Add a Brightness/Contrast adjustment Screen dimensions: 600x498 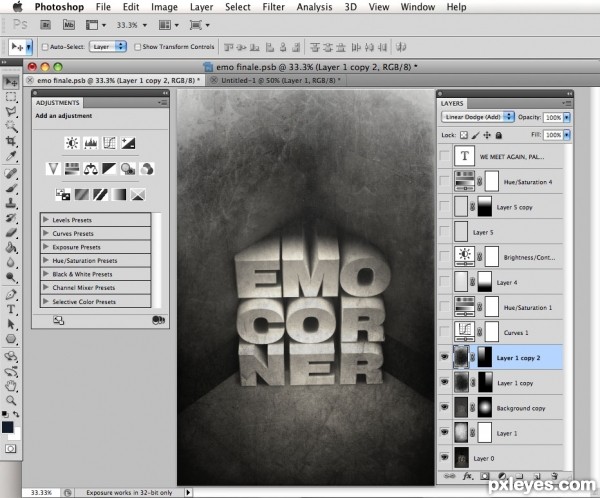point(72,143)
